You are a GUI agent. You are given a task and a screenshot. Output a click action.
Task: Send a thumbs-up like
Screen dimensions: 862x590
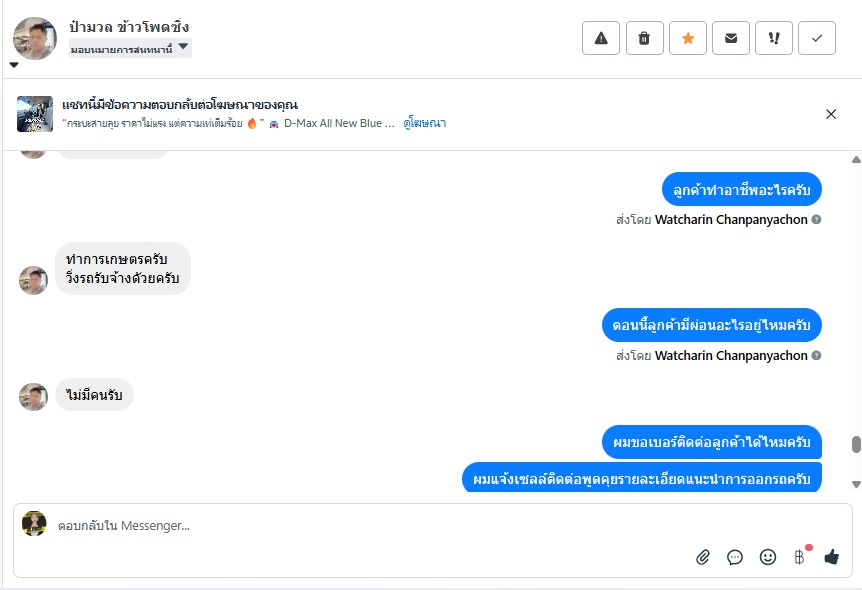[831, 557]
